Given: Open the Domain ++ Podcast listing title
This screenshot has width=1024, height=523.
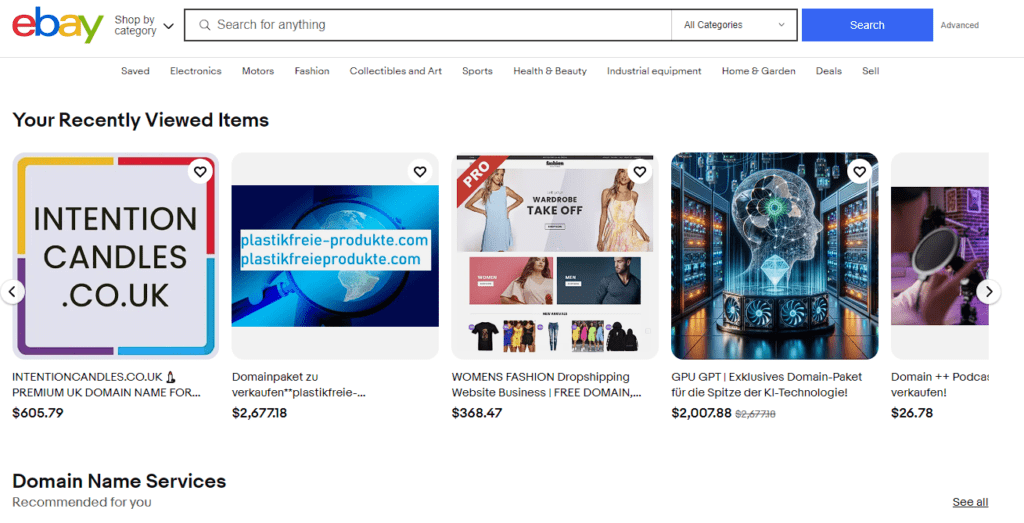Looking at the screenshot, I should 940,385.
